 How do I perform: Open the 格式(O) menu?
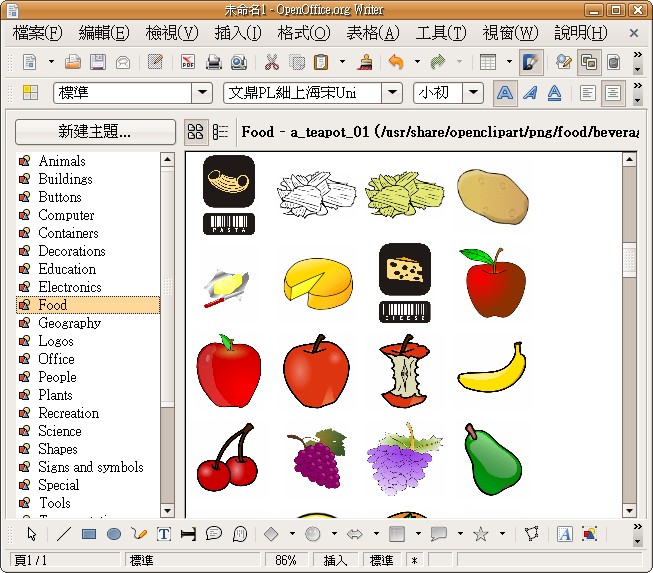pos(304,32)
